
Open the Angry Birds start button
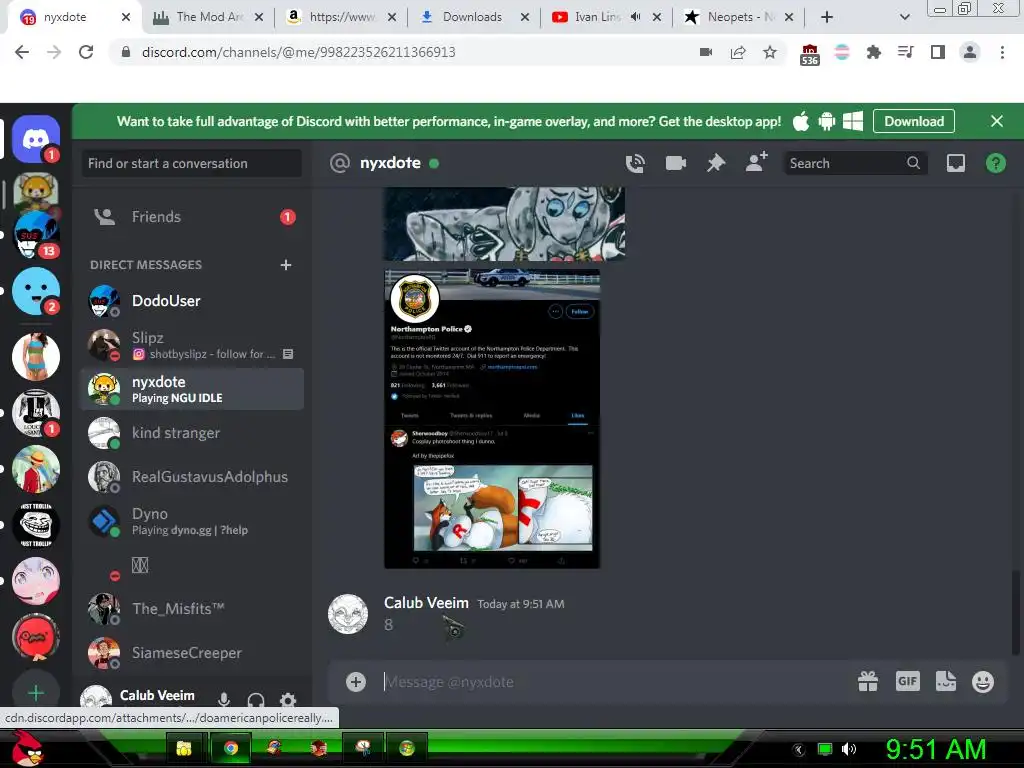click(26, 748)
